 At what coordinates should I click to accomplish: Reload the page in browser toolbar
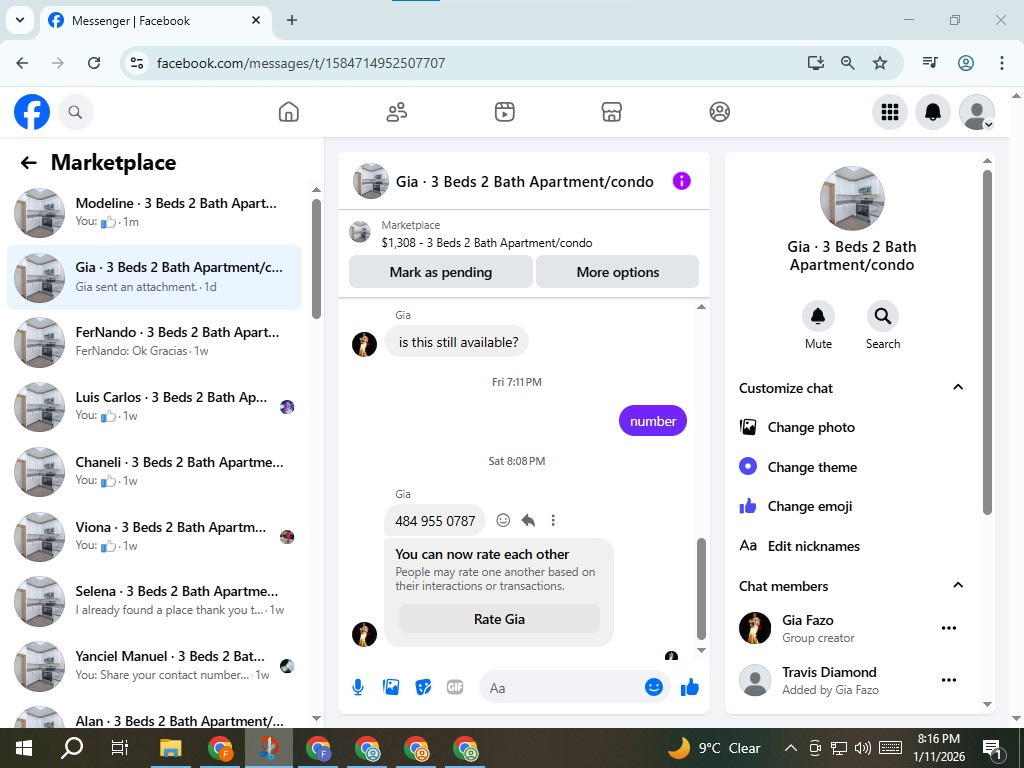(x=94, y=63)
